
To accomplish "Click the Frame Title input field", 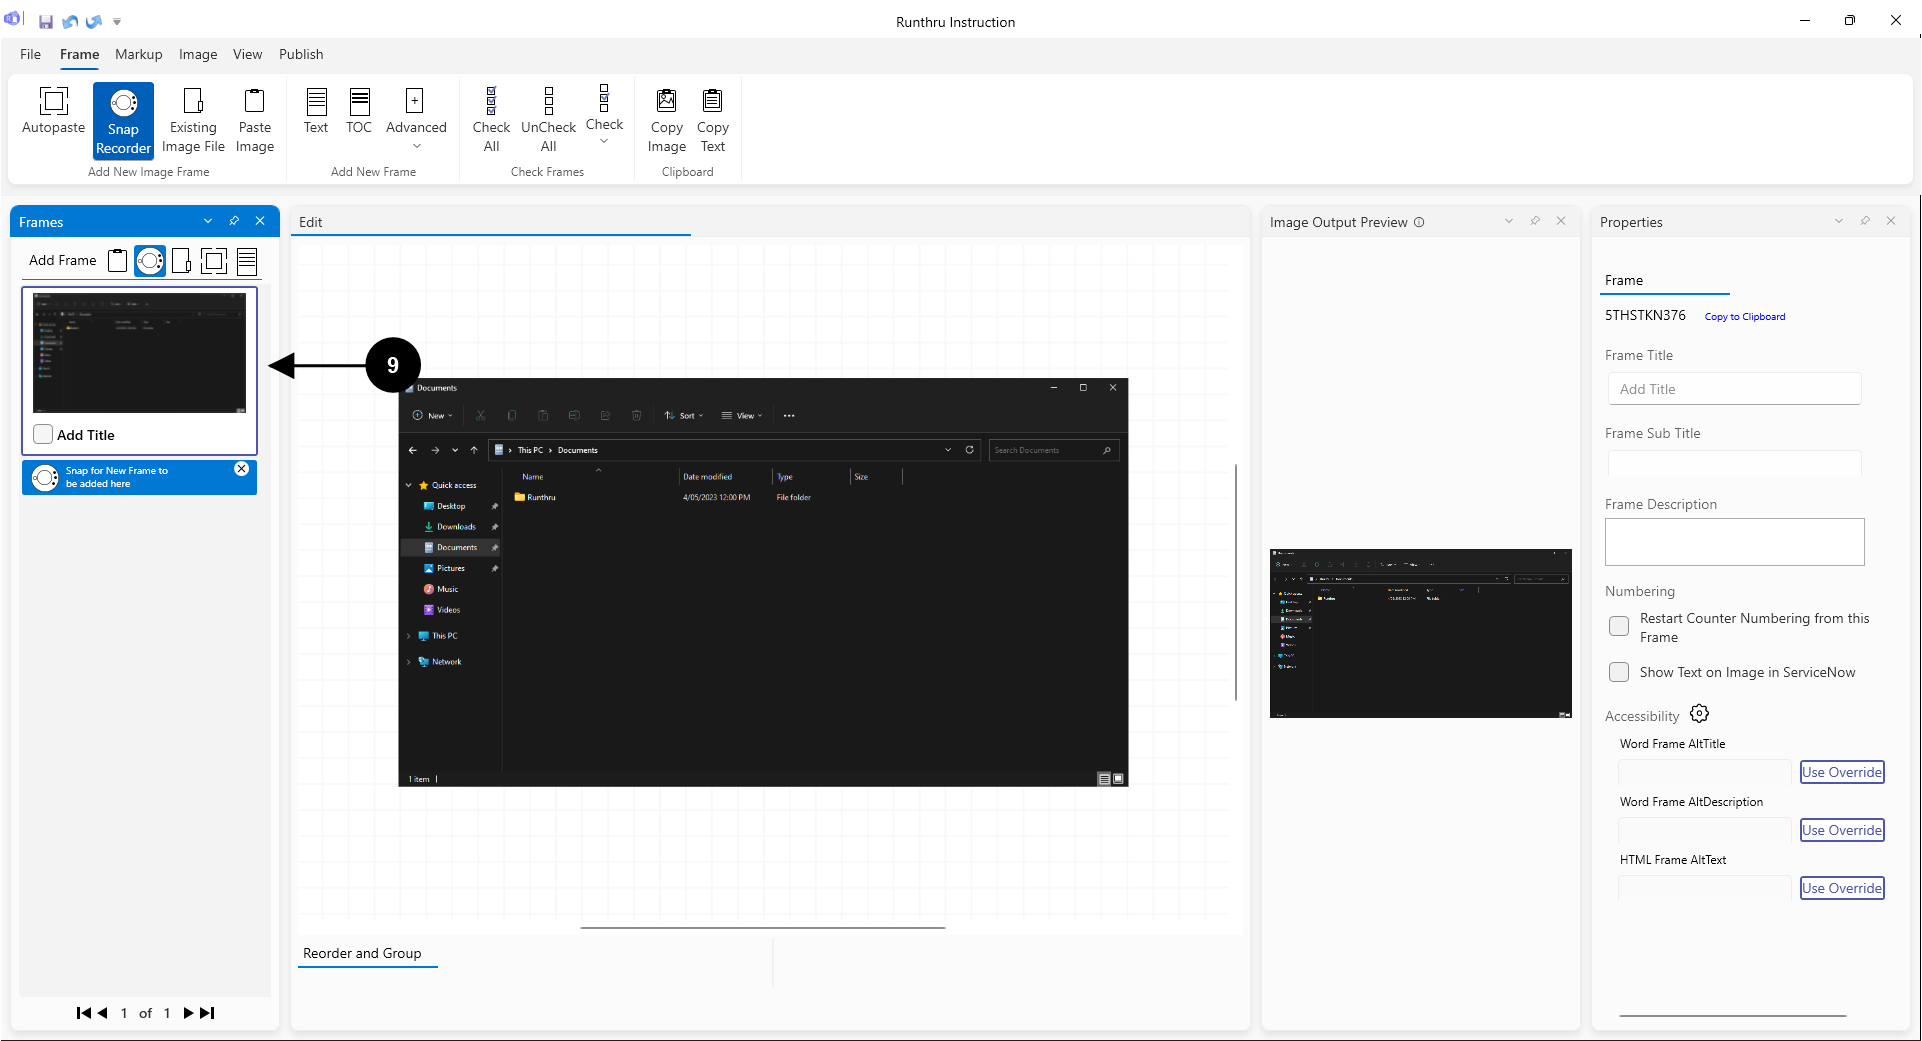I will point(1734,389).
